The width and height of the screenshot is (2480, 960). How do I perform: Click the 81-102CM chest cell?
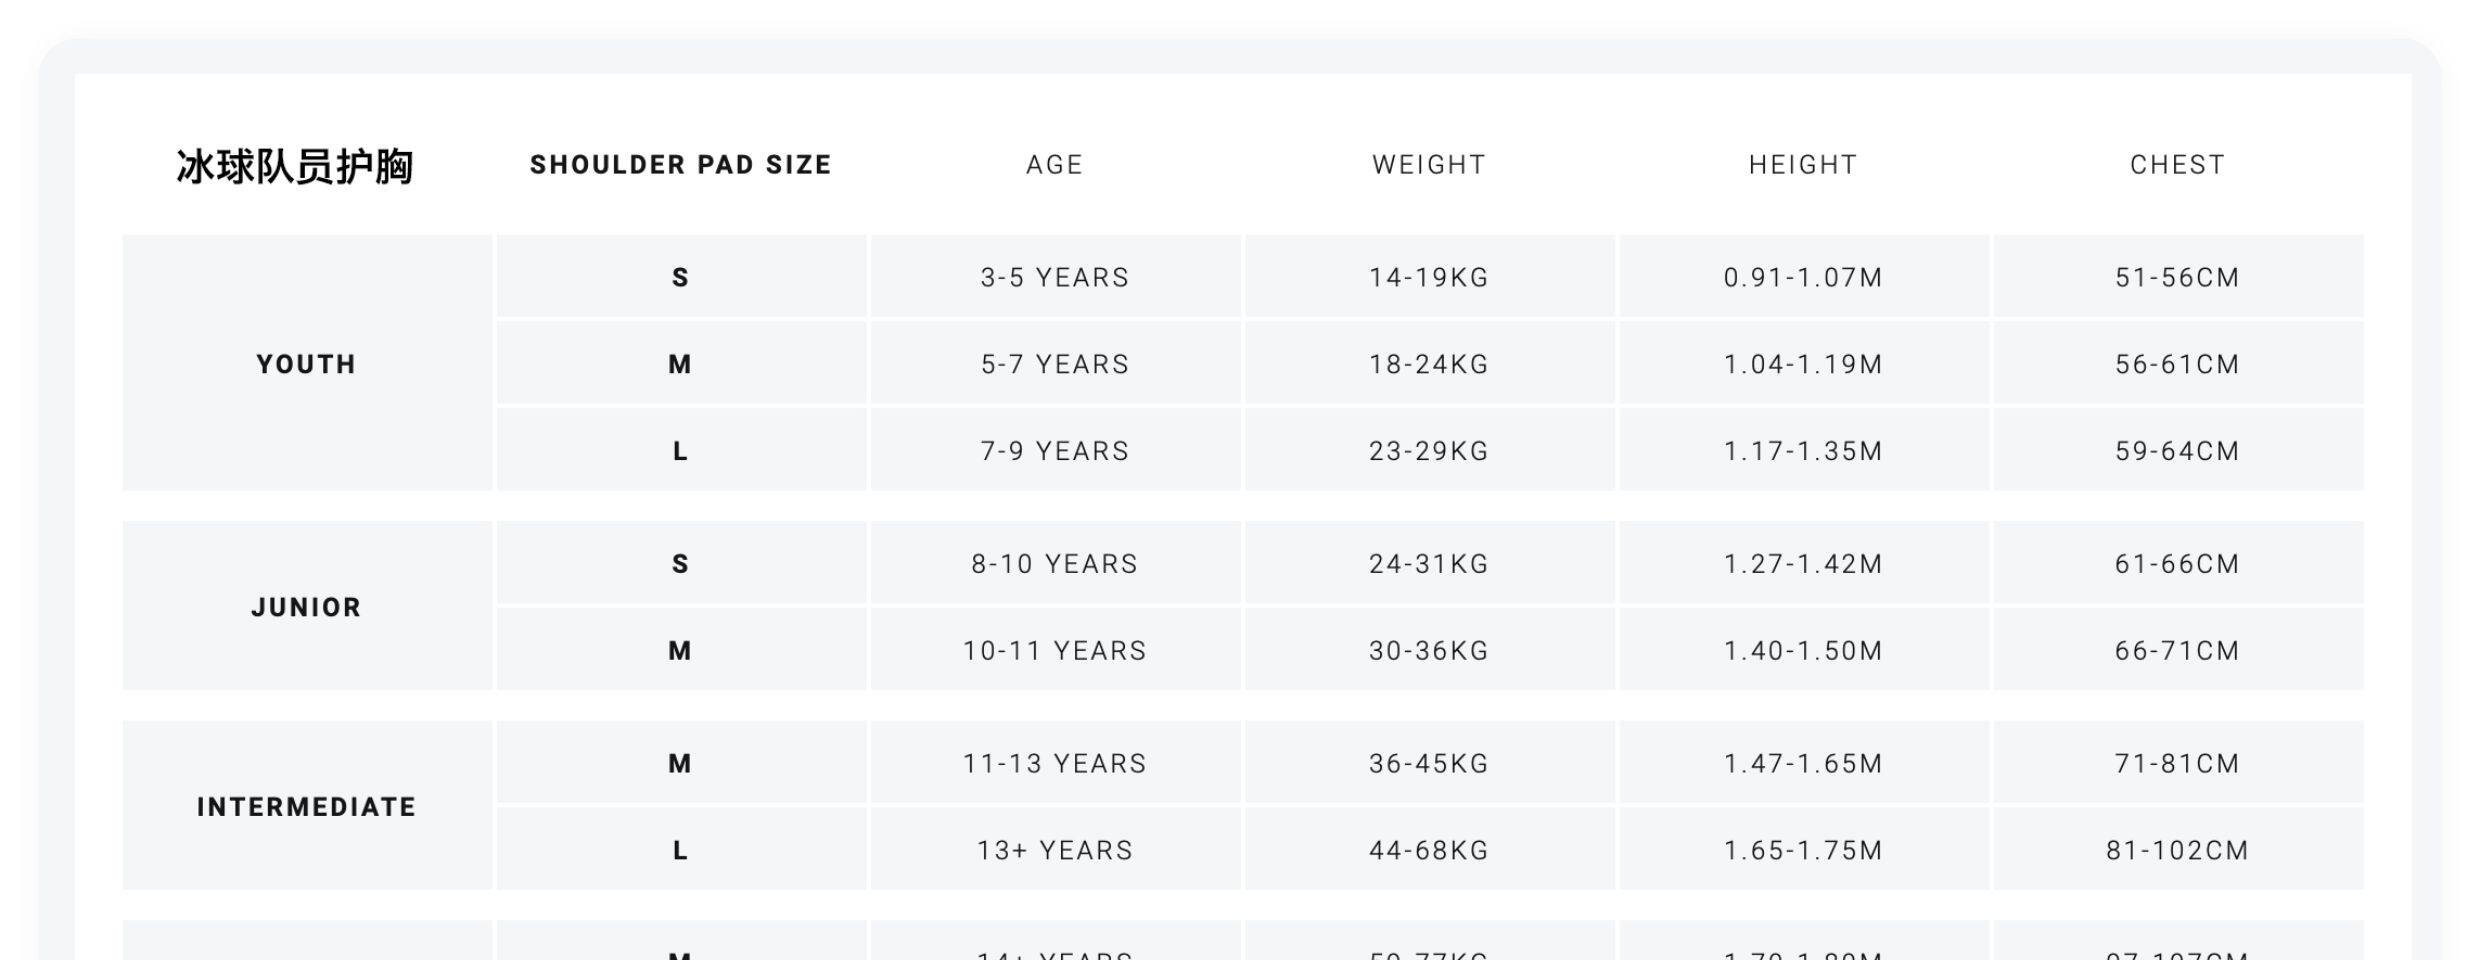pos(2177,851)
